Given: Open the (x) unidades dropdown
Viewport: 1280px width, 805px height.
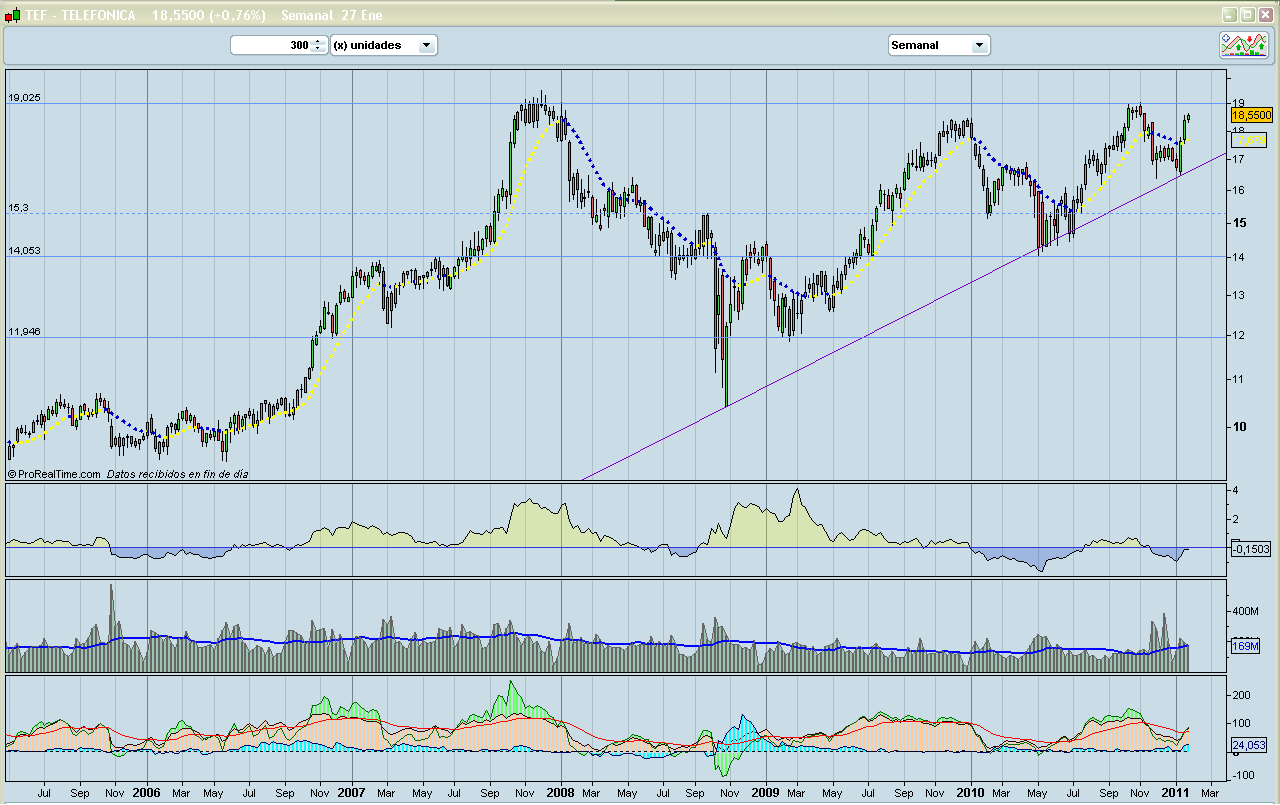Looking at the screenshot, I should pos(384,45).
